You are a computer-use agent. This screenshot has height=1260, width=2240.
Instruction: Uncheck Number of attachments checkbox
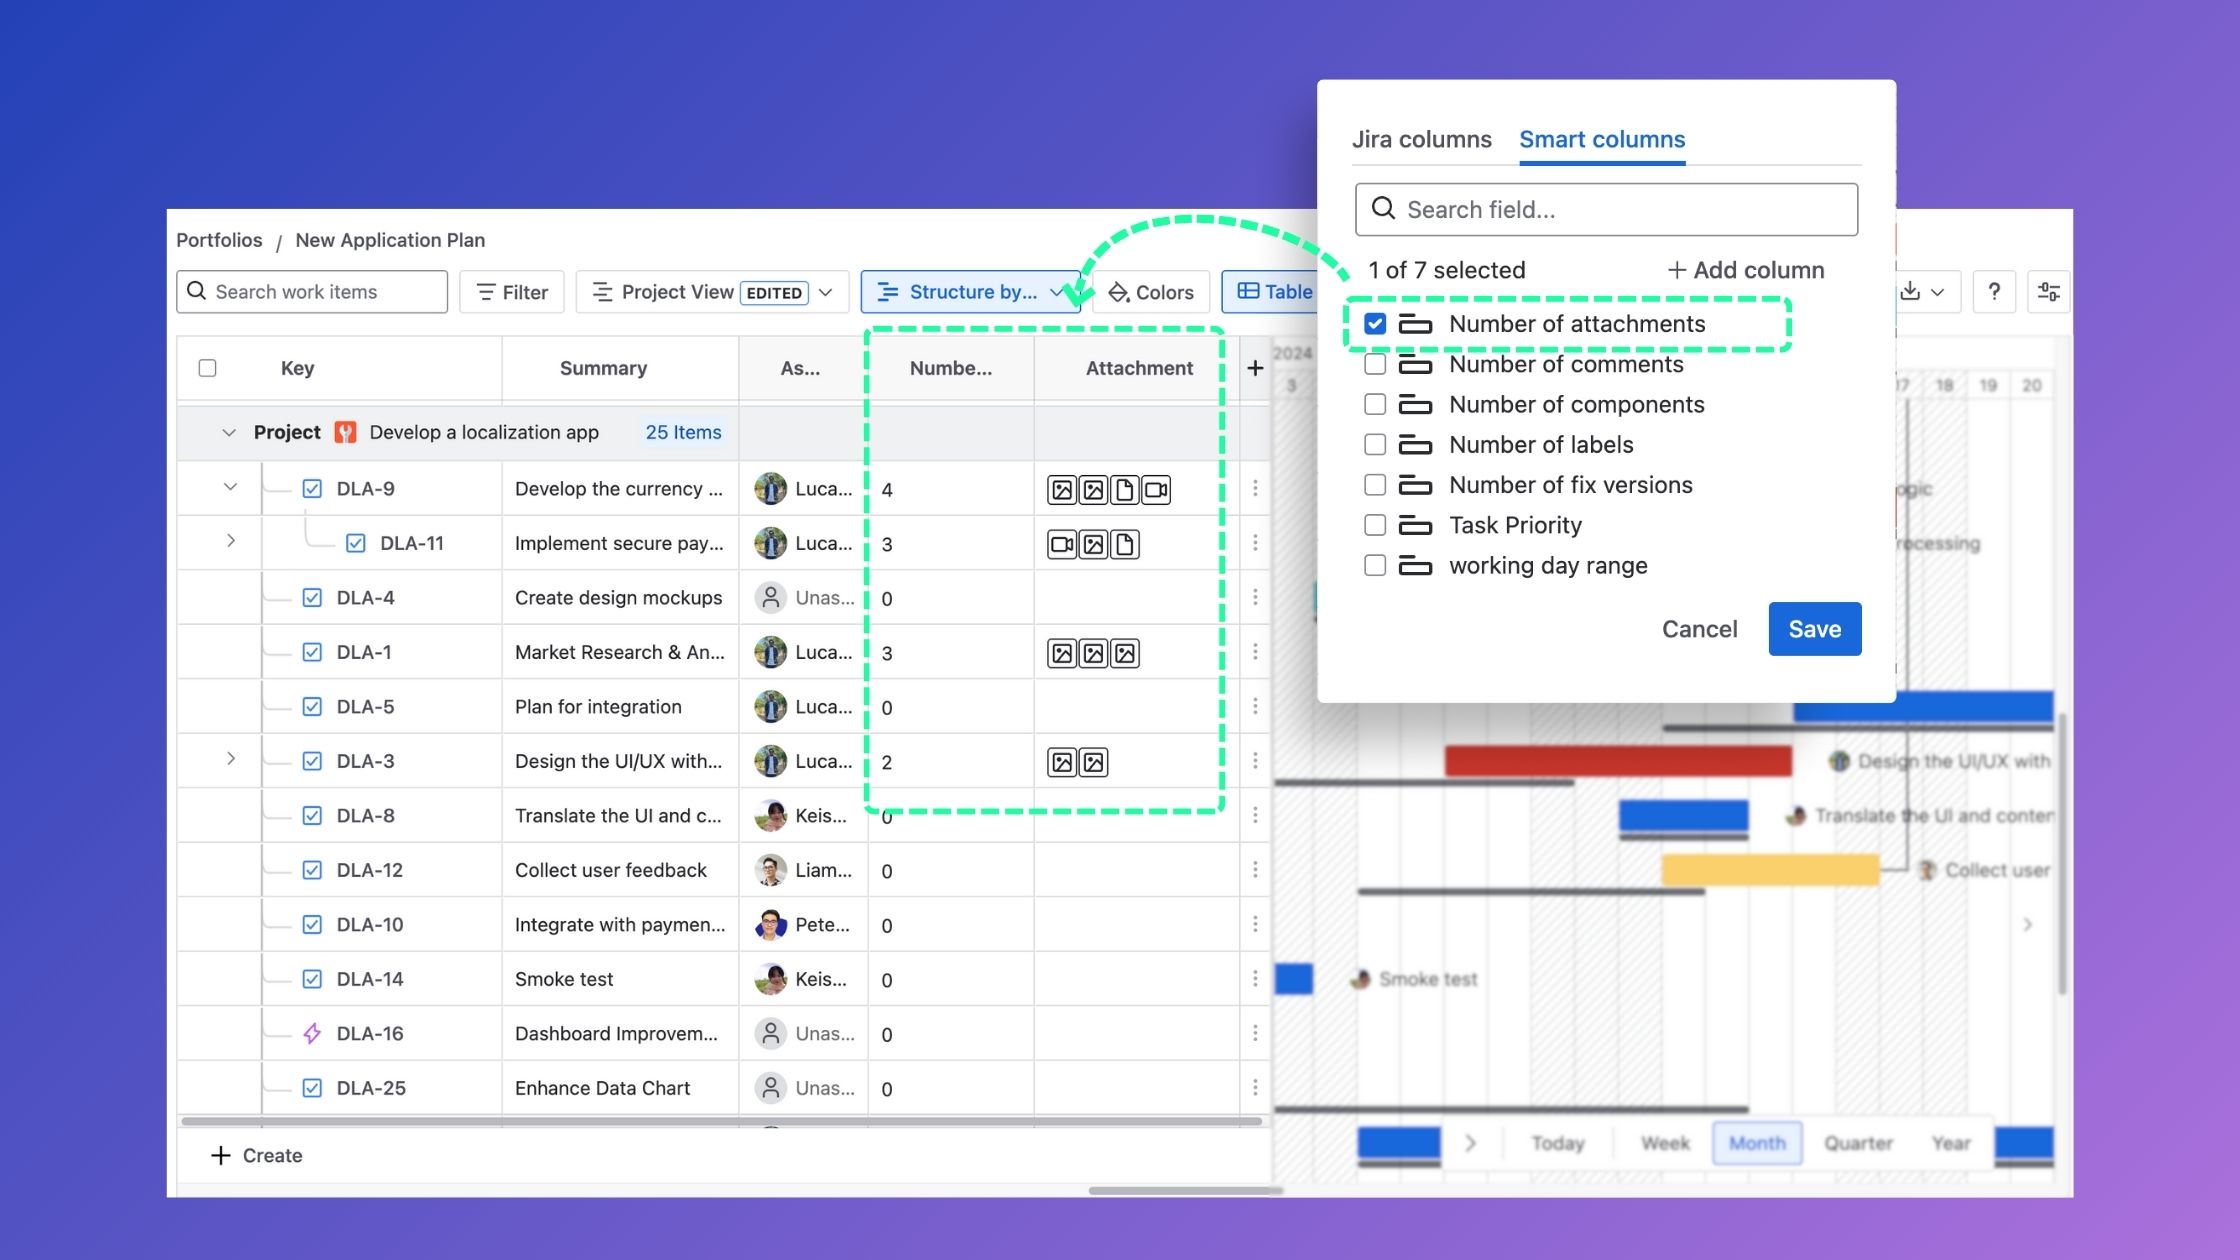click(x=1375, y=323)
